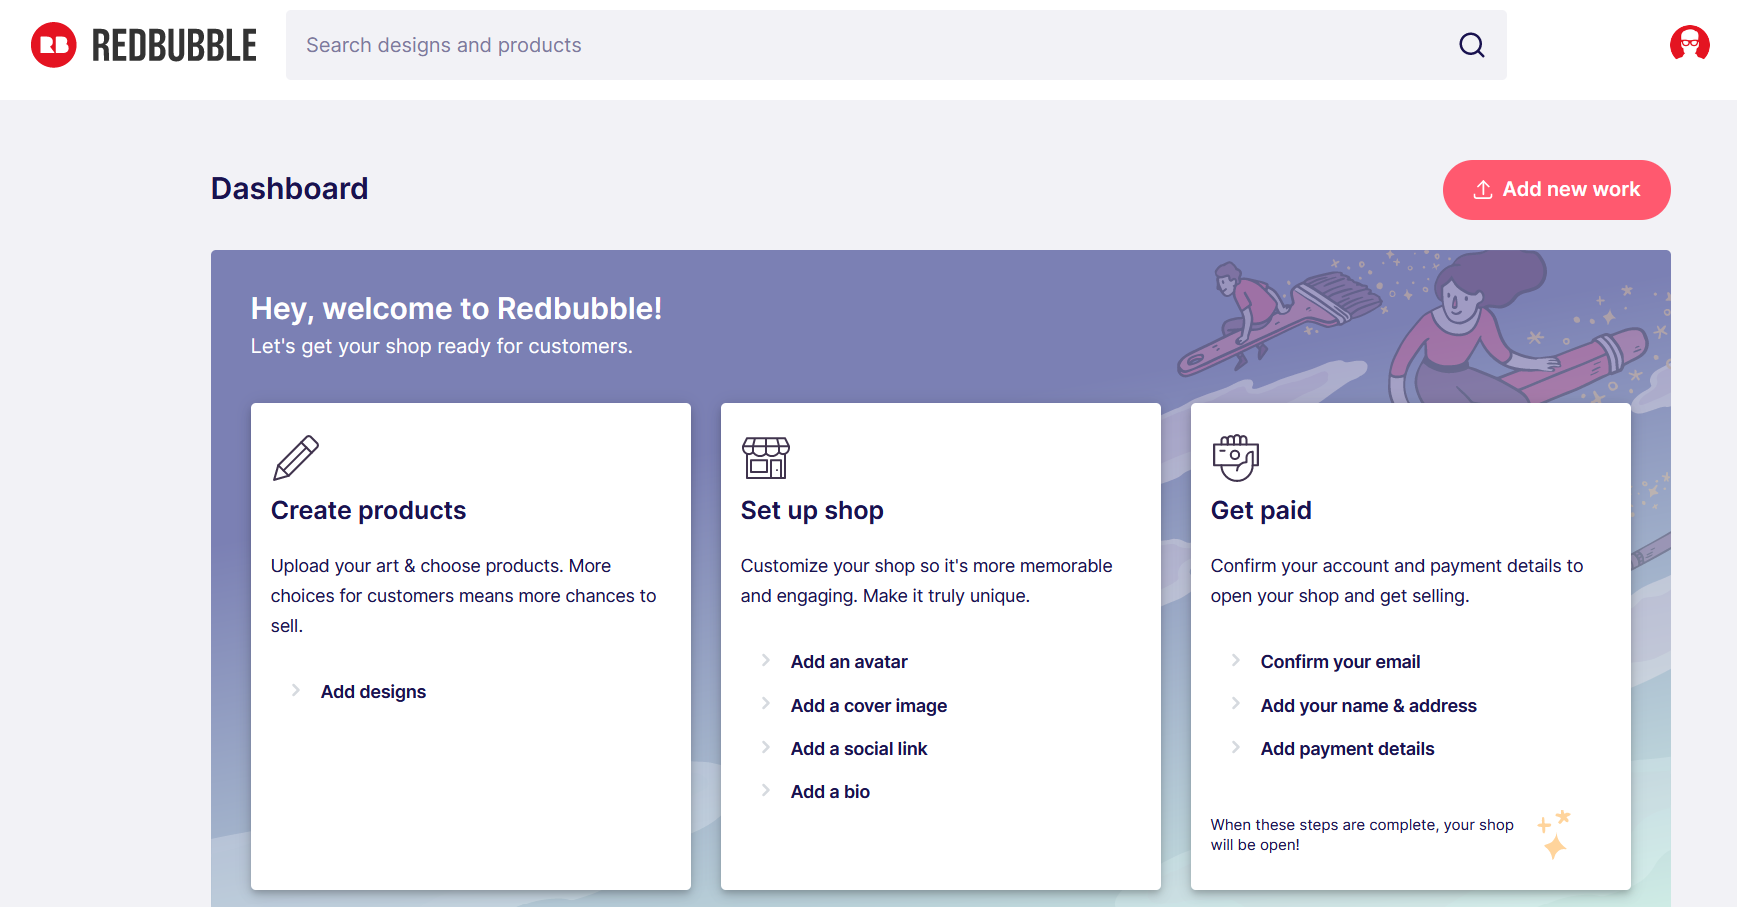Open the Add a cover image link
Viewport: 1737px width, 907px height.
coord(868,706)
